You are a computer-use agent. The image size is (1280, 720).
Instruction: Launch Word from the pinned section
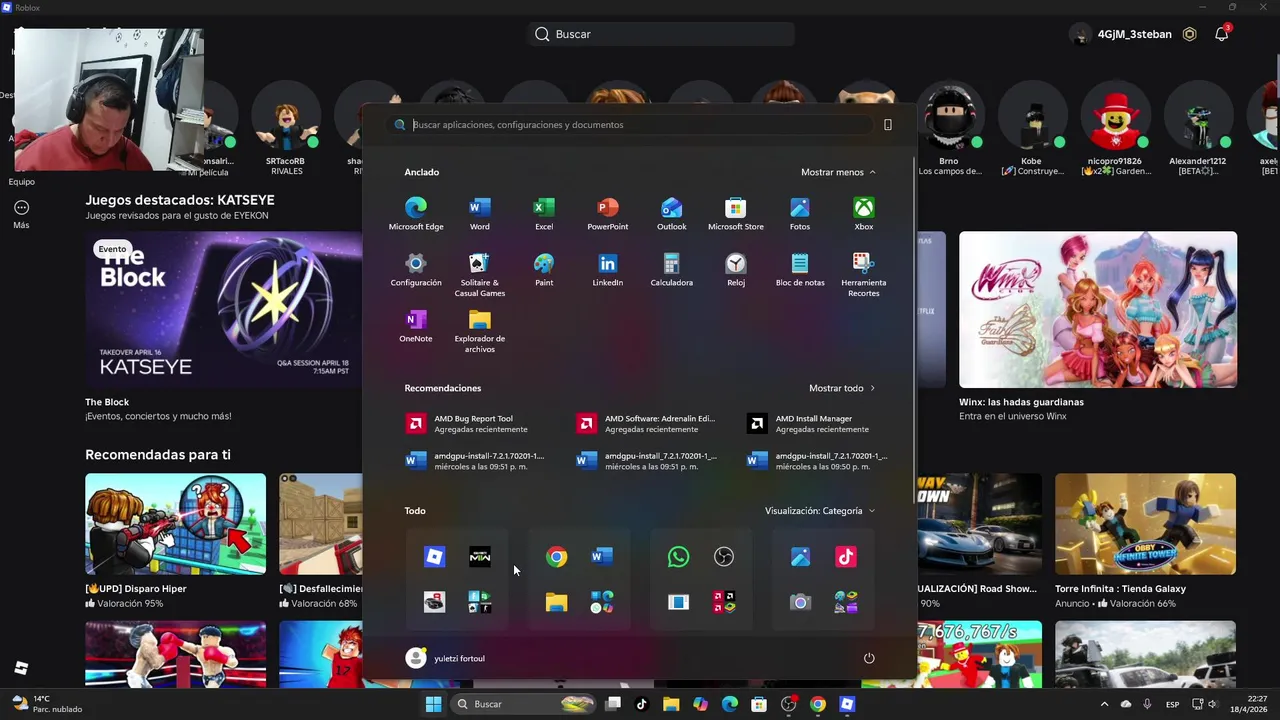[x=480, y=214]
